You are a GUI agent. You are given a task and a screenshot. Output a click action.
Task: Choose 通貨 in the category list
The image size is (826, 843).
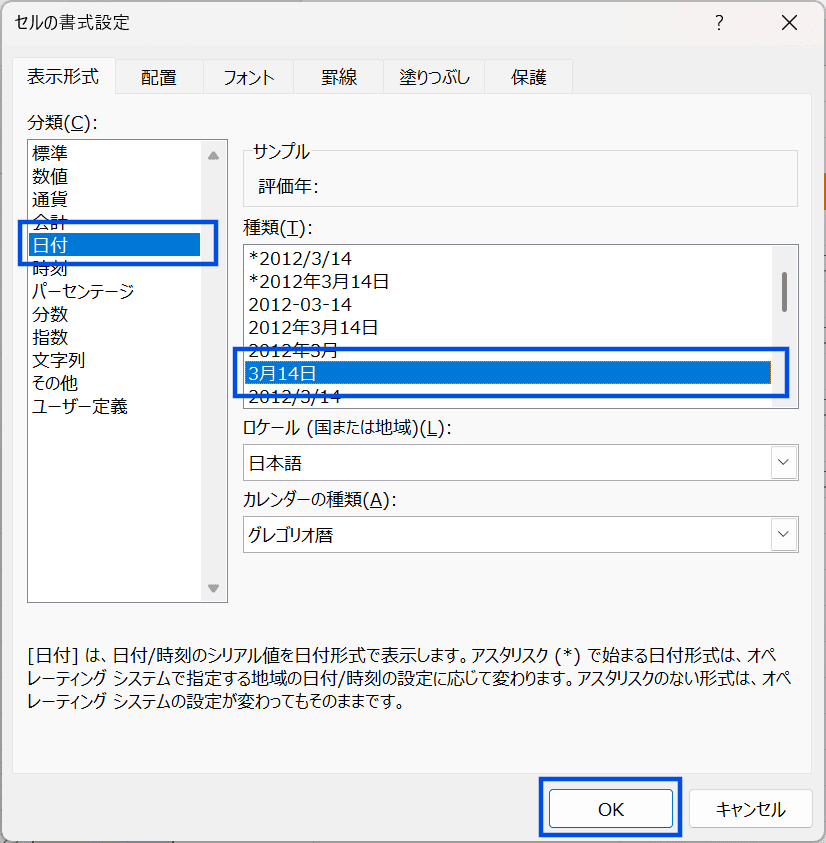tap(50, 199)
